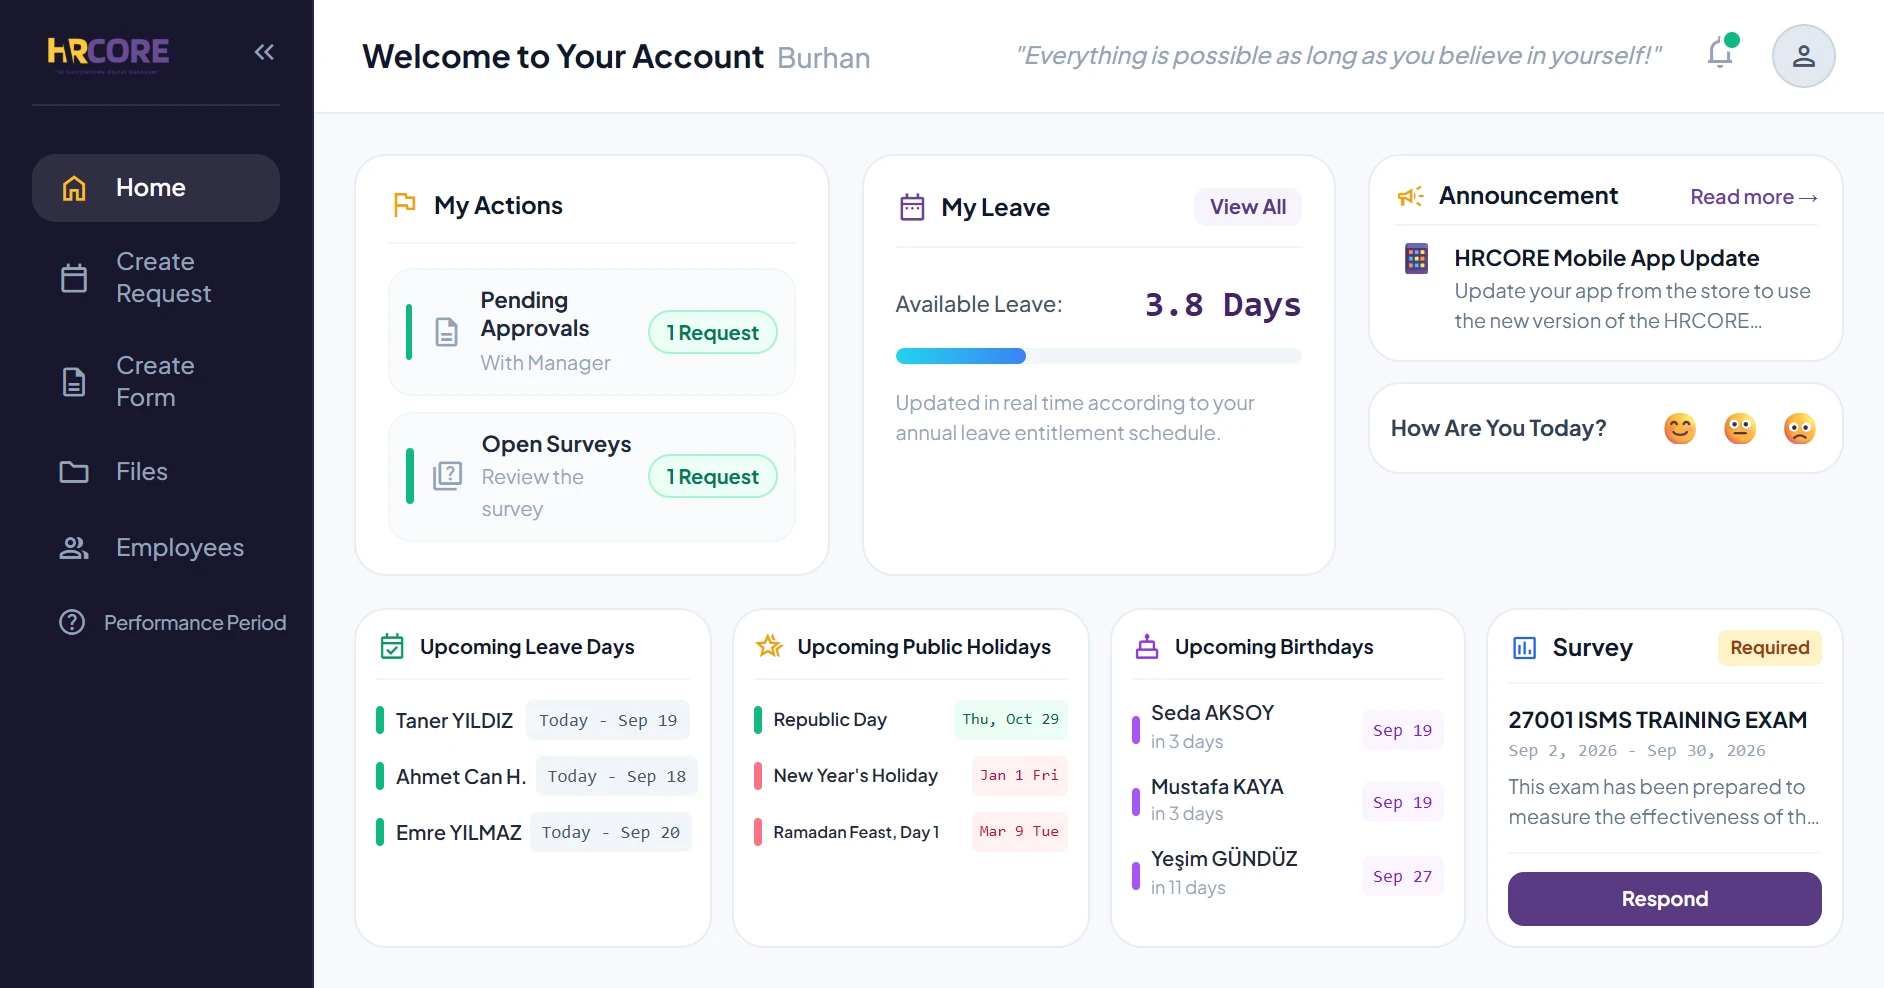Image resolution: width=1884 pixels, height=988 pixels.
Task: Click the Required survey badge
Action: pos(1770,647)
